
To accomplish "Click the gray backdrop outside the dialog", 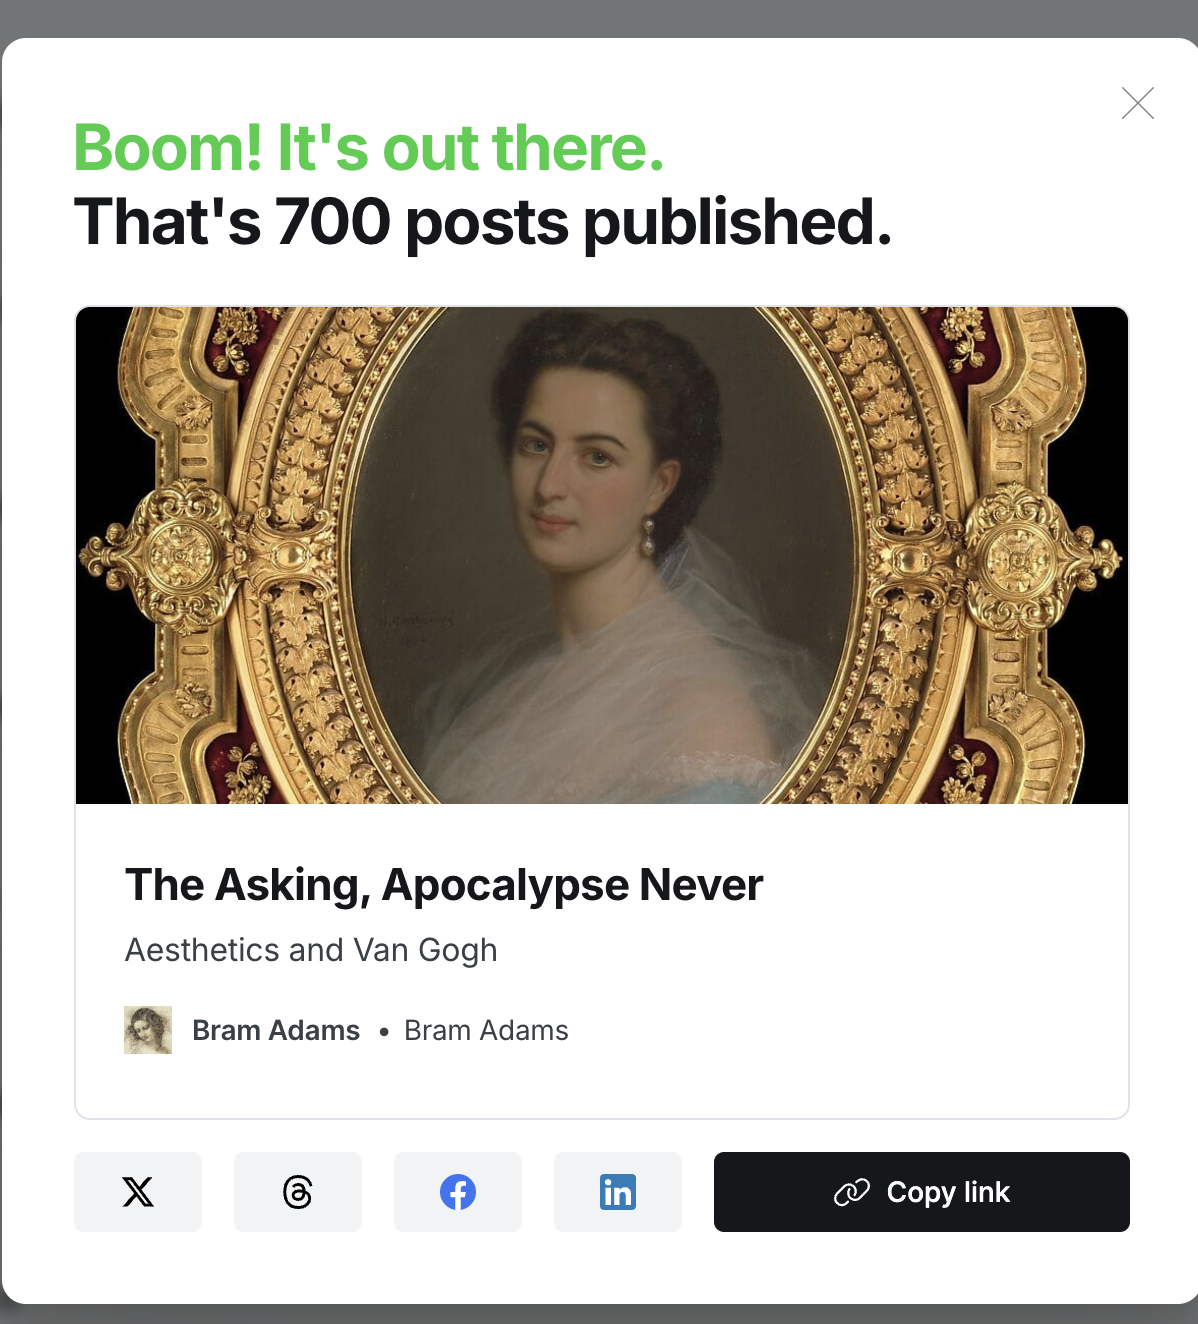I will [x=600, y=17].
